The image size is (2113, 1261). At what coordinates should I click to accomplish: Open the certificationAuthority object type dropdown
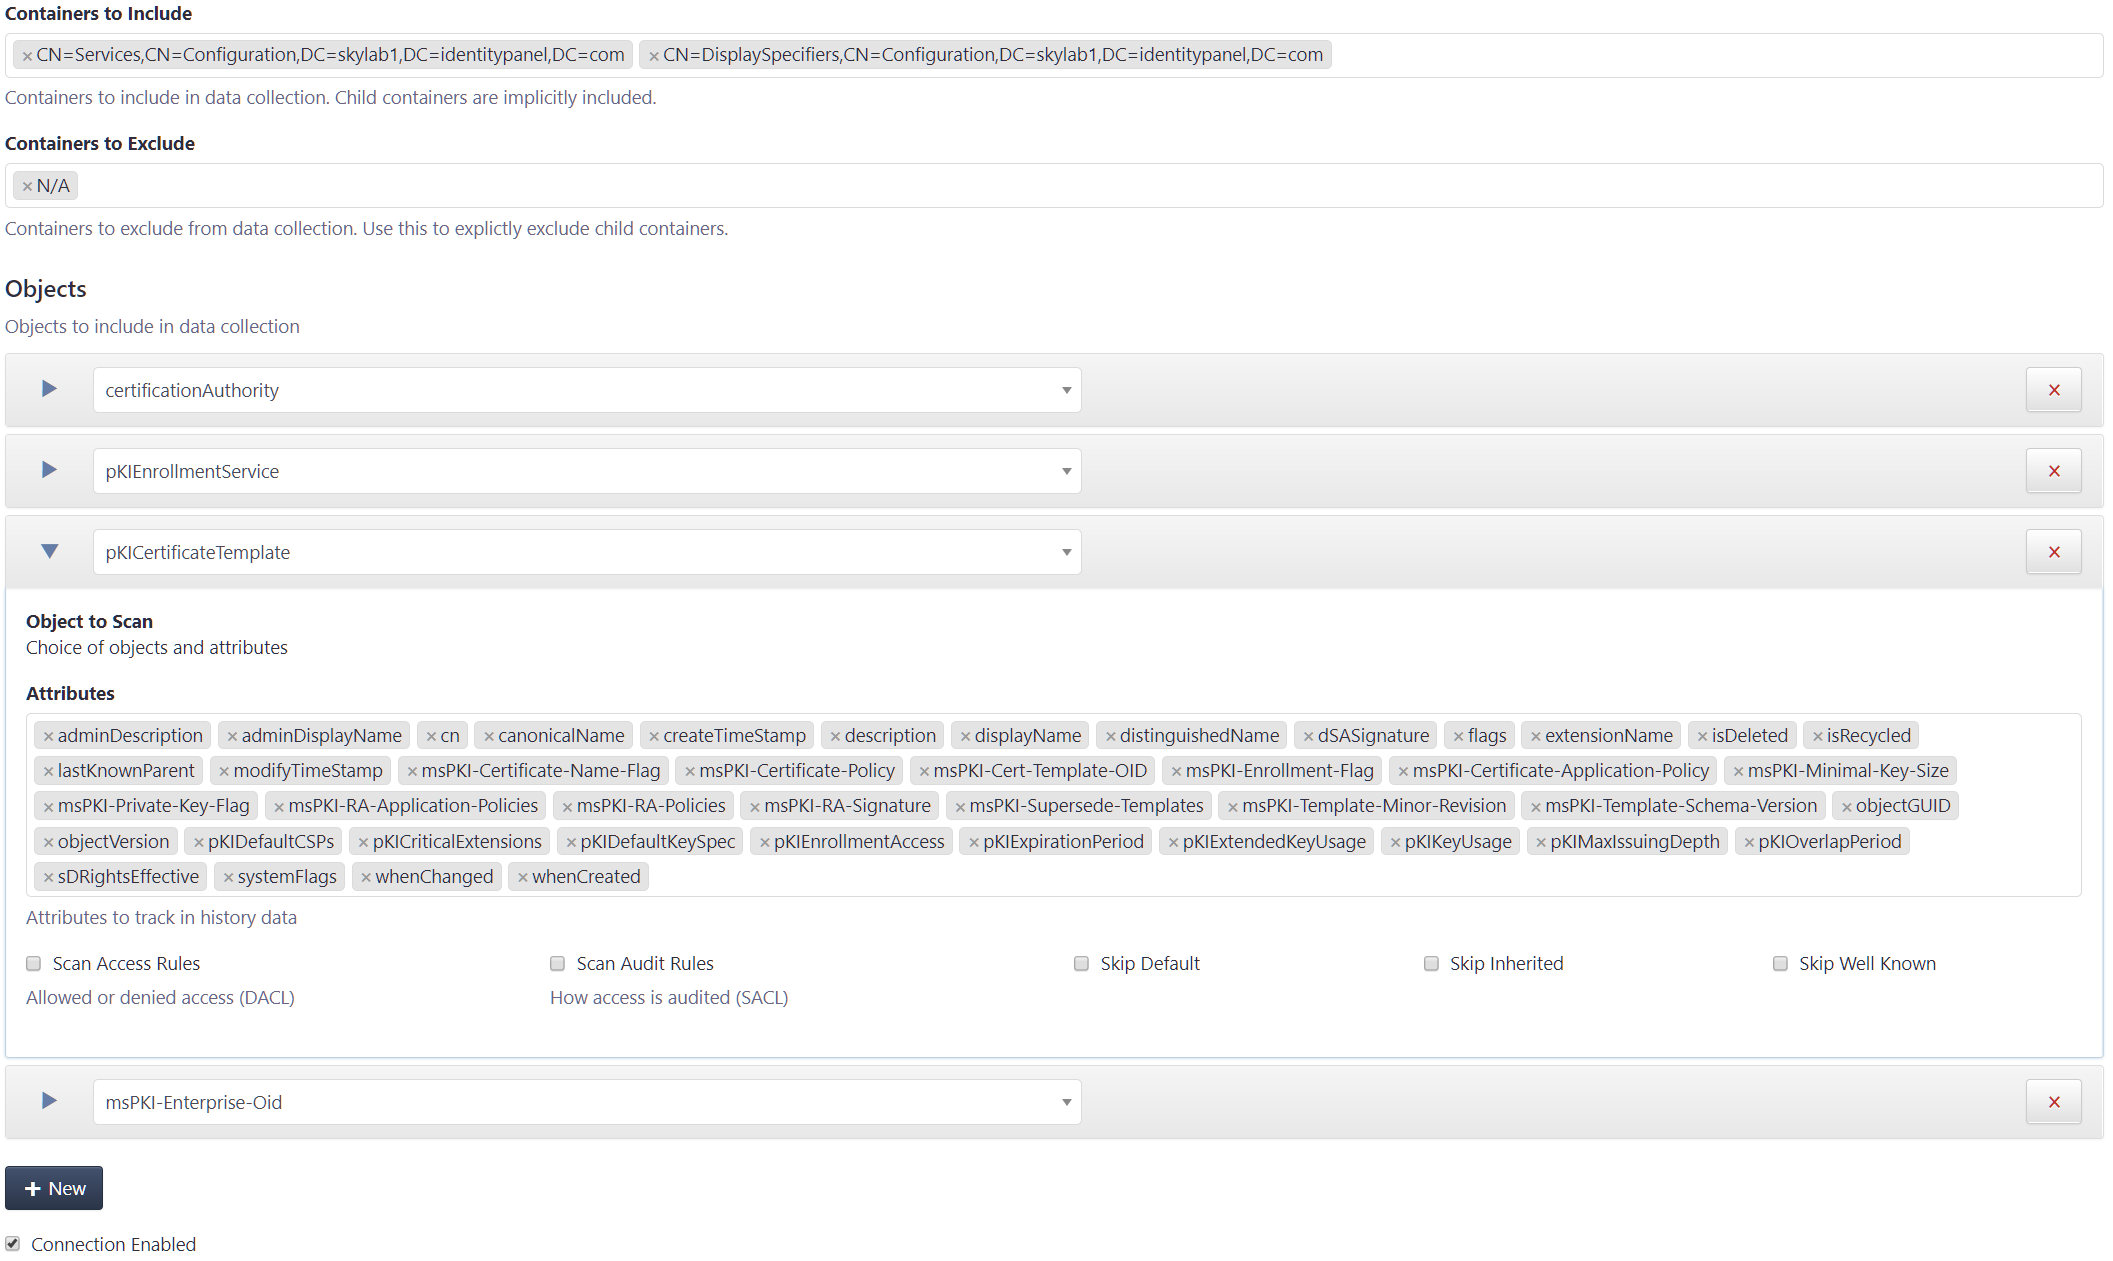tap(1065, 390)
